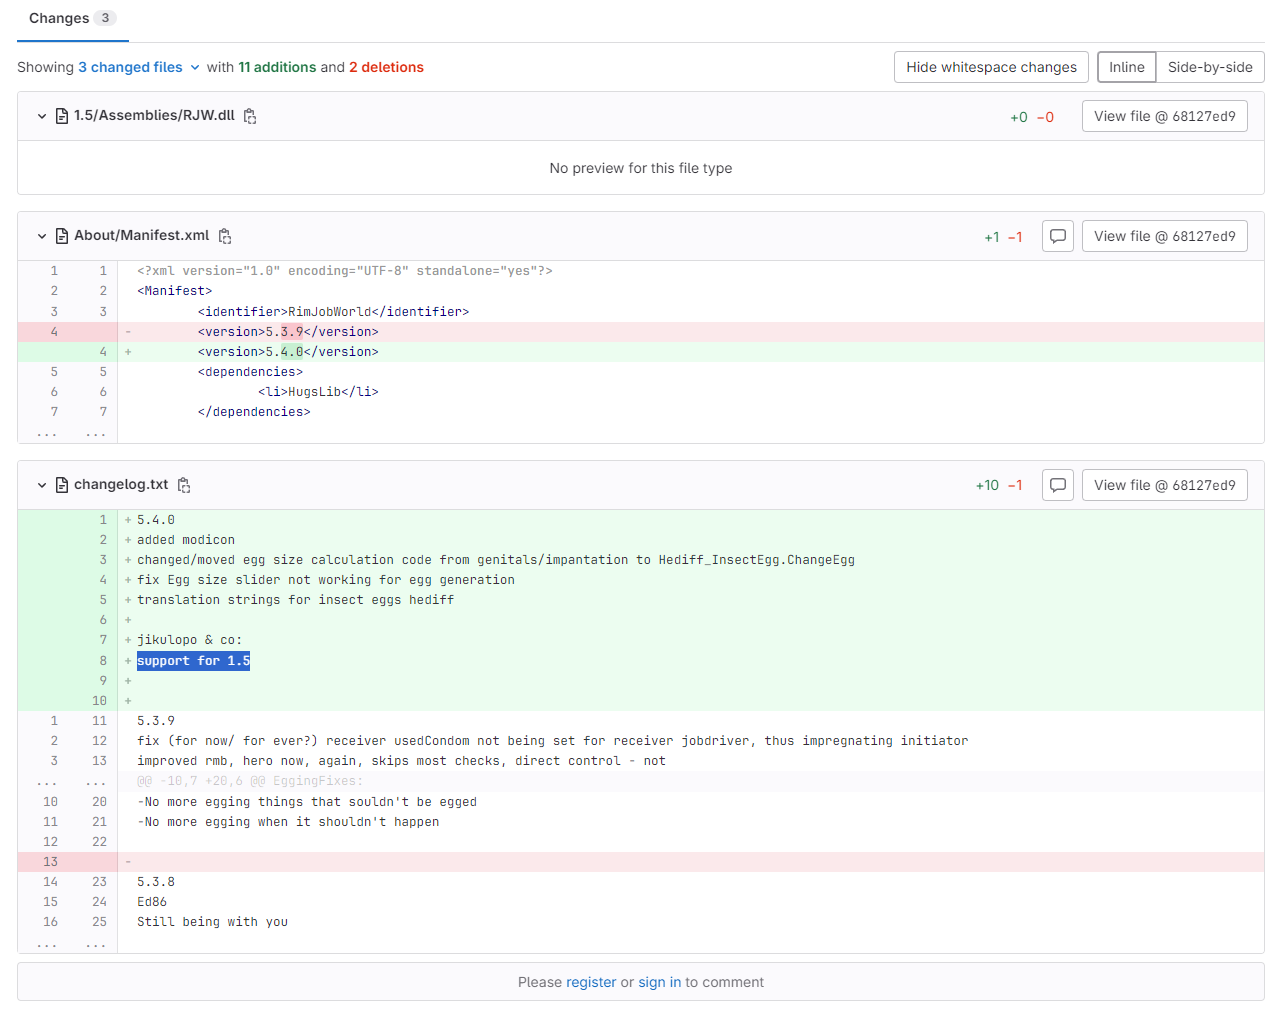The height and width of the screenshot is (1011, 1279).
Task: Collapse the 1.5/Assemblies/RJW.dll file diff
Action: pyautogui.click(x=42, y=116)
